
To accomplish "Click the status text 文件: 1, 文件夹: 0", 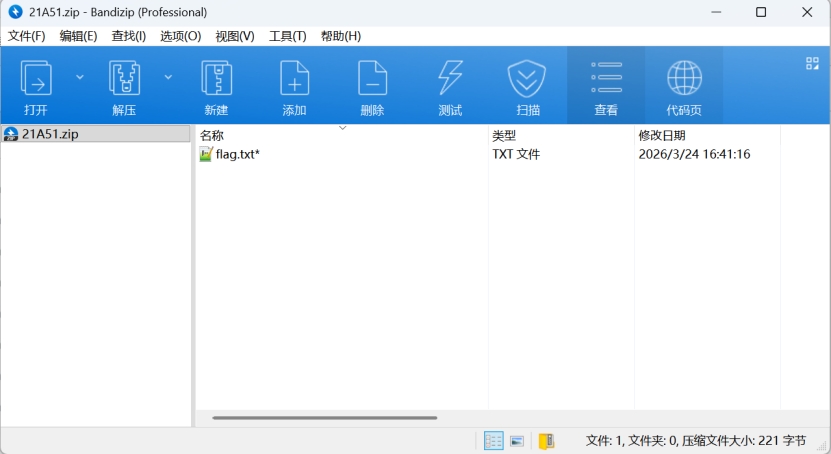I will pos(632,441).
